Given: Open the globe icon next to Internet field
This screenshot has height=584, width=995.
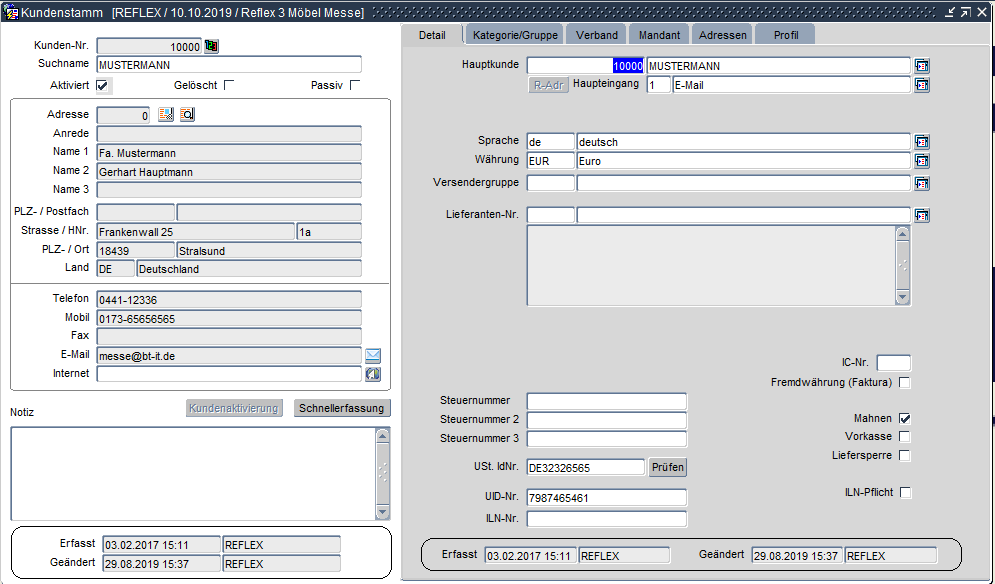Looking at the screenshot, I should click(x=373, y=374).
